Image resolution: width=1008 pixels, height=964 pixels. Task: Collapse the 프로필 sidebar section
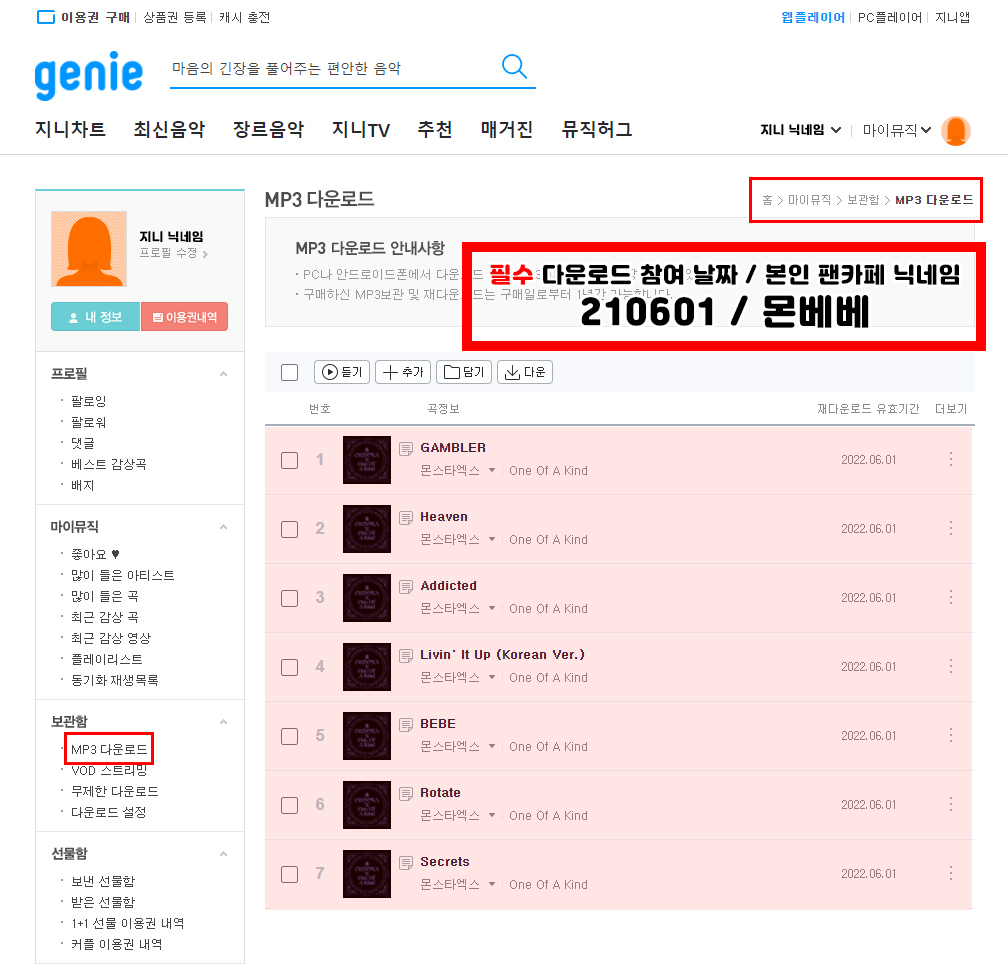tap(223, 373)
